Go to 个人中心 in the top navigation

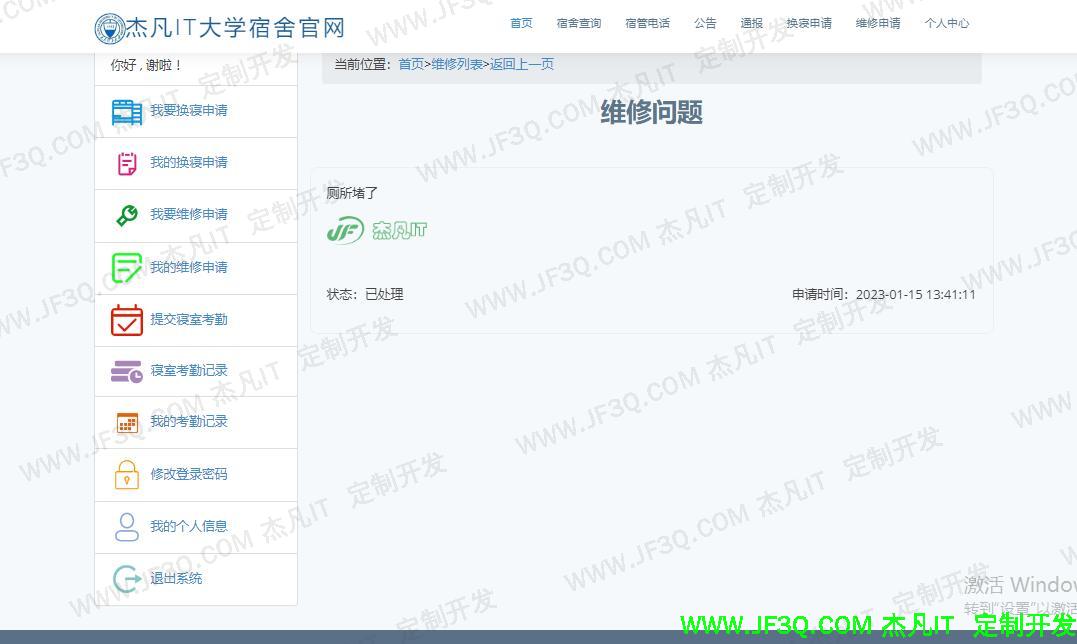(946, 23)
